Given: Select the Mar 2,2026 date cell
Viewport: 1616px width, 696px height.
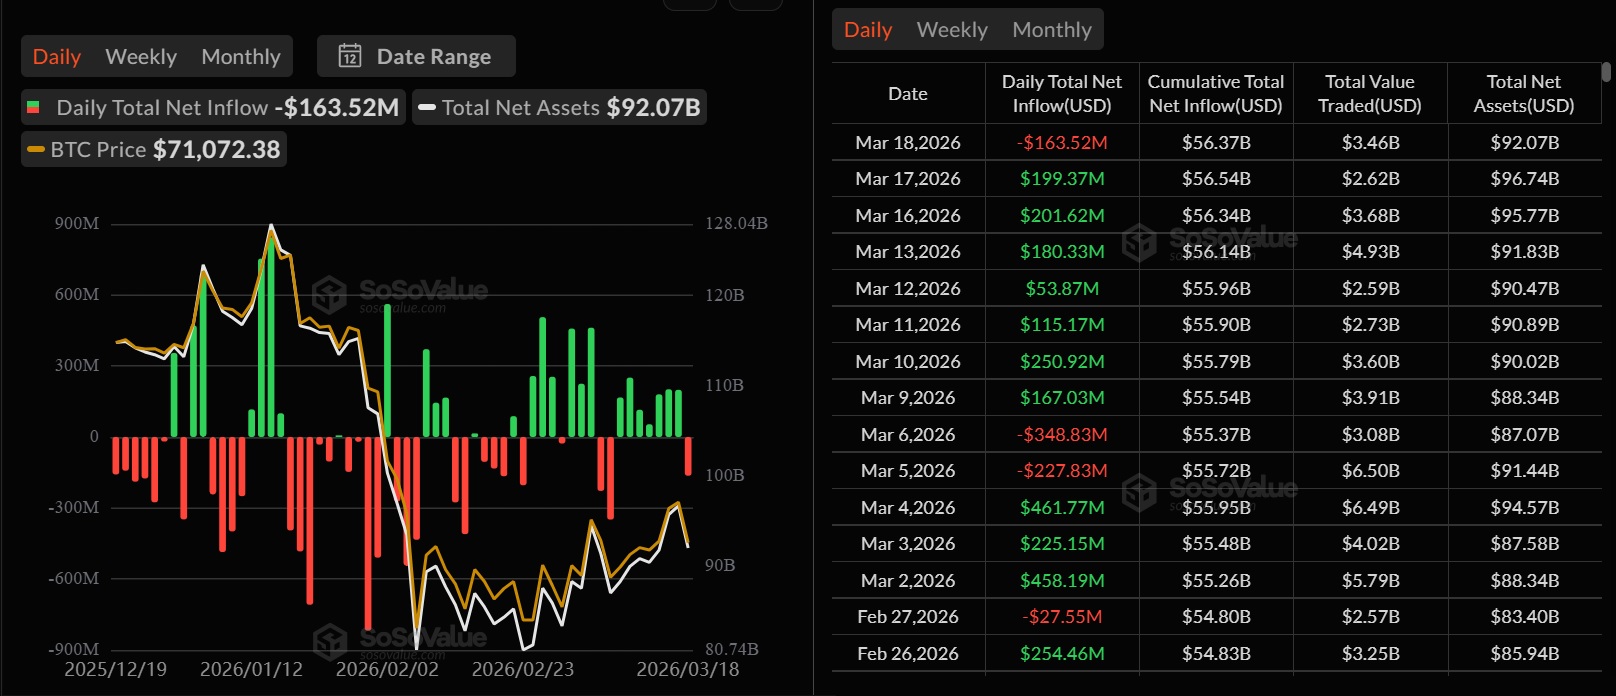Looking at the screenshot, I should click(908, 581).
